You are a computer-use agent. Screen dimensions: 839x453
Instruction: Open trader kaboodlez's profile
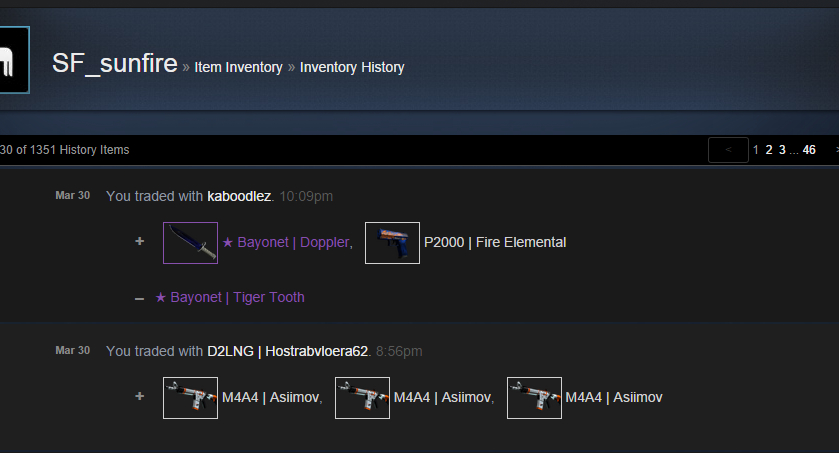click(x=239, y=196)
